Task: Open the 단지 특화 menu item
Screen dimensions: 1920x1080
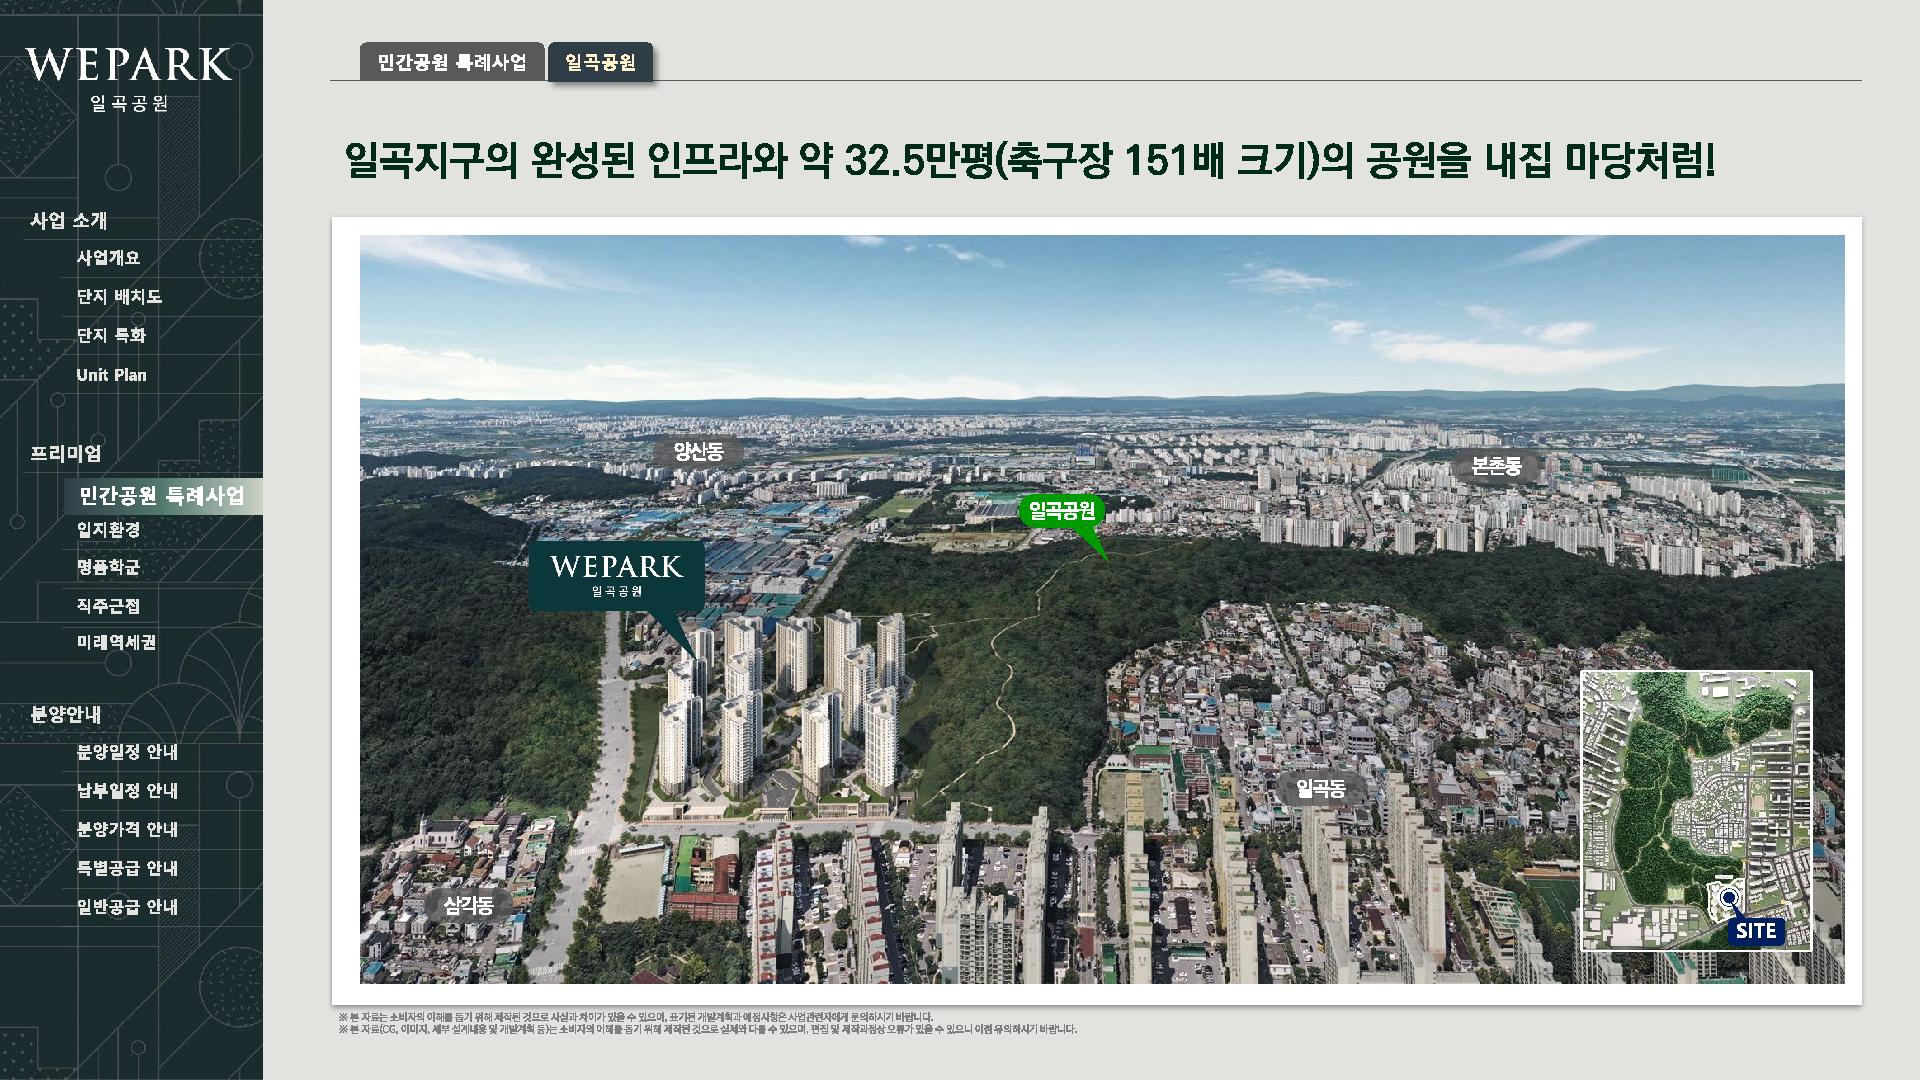Action: 111,335
